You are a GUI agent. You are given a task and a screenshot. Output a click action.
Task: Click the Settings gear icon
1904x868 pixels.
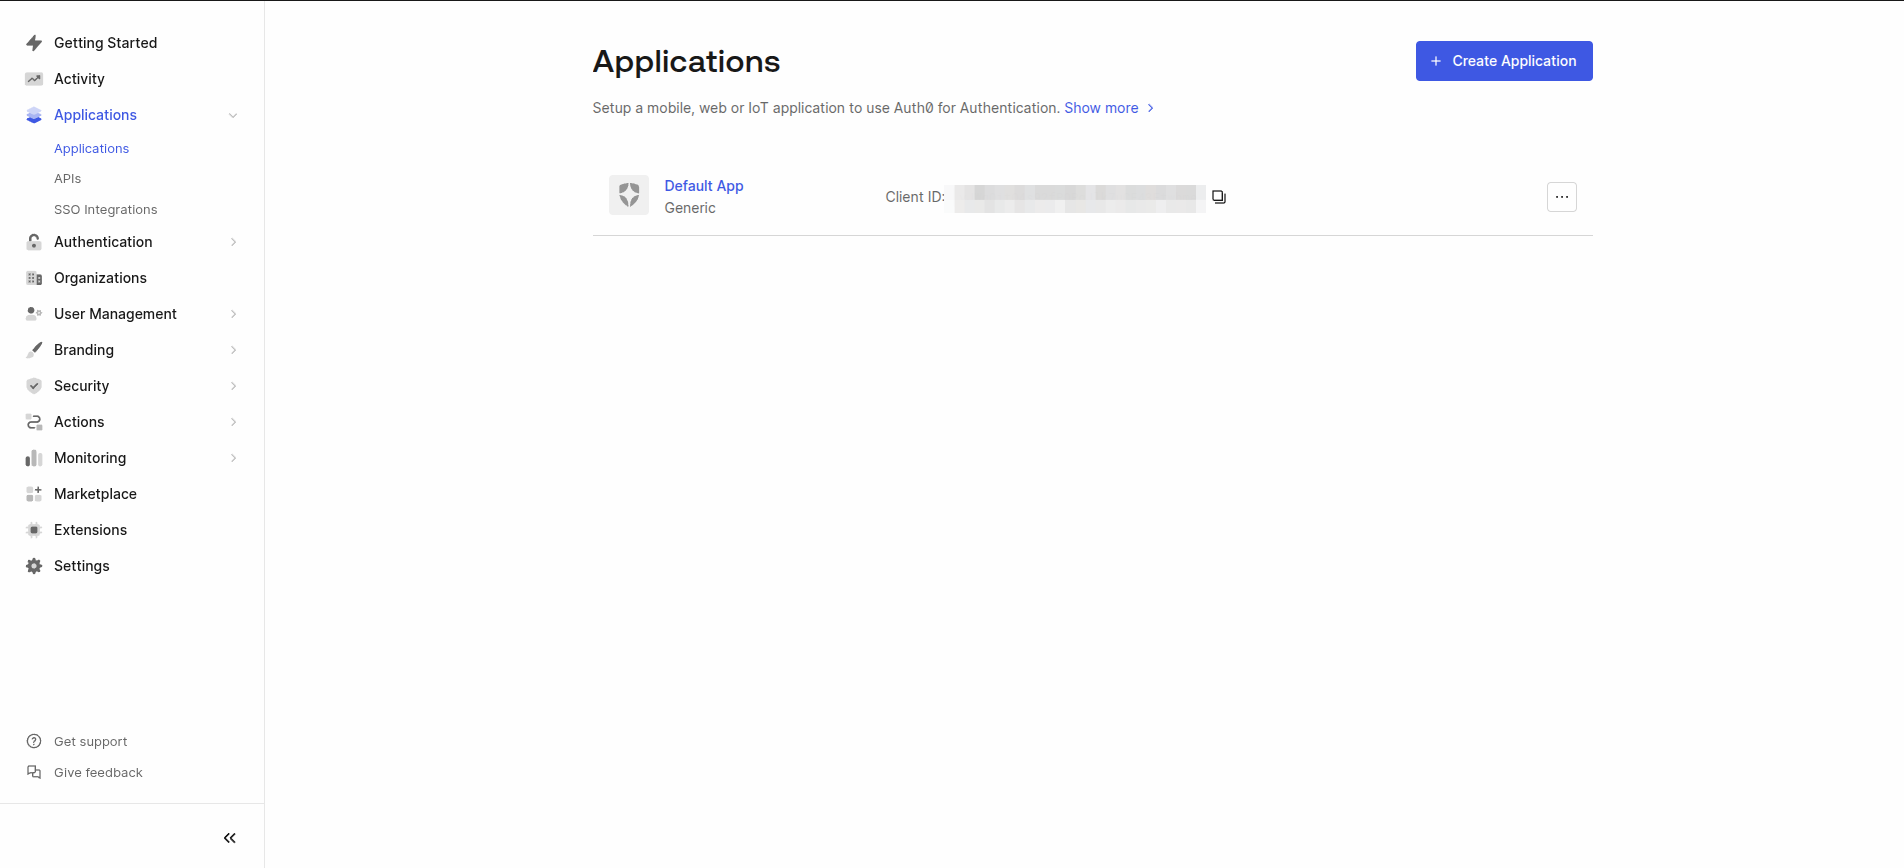pos(34,566)
